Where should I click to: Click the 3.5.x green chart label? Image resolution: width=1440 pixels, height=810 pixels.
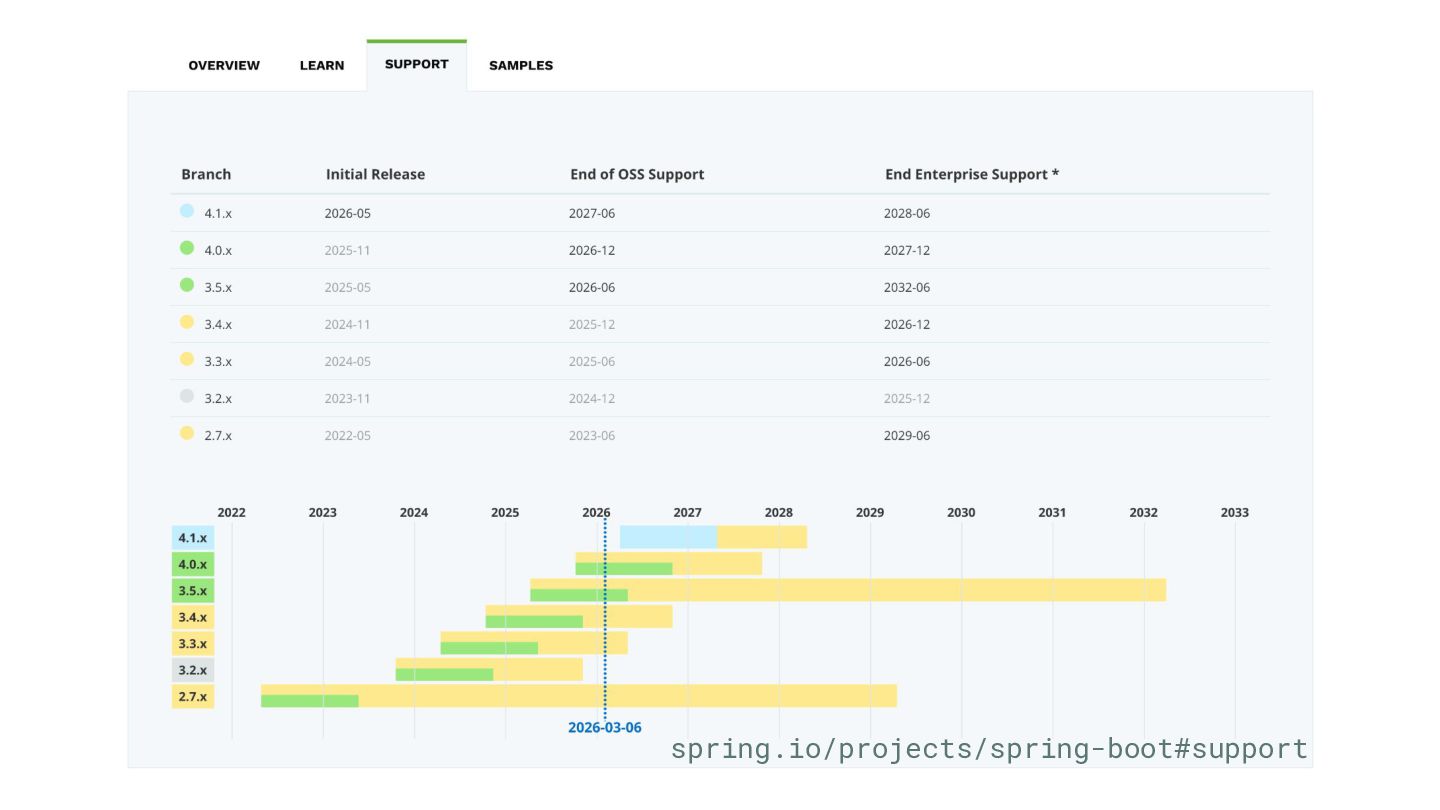(x=193, y=591)
